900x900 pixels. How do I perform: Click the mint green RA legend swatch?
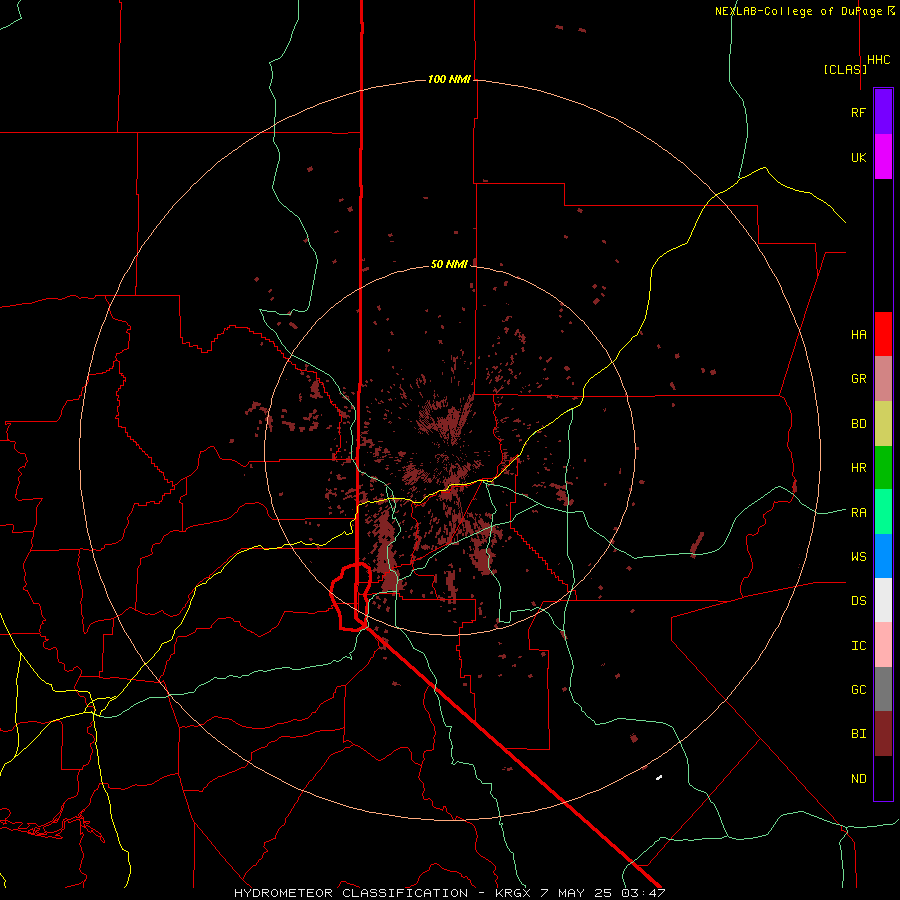tap(883, 512)
